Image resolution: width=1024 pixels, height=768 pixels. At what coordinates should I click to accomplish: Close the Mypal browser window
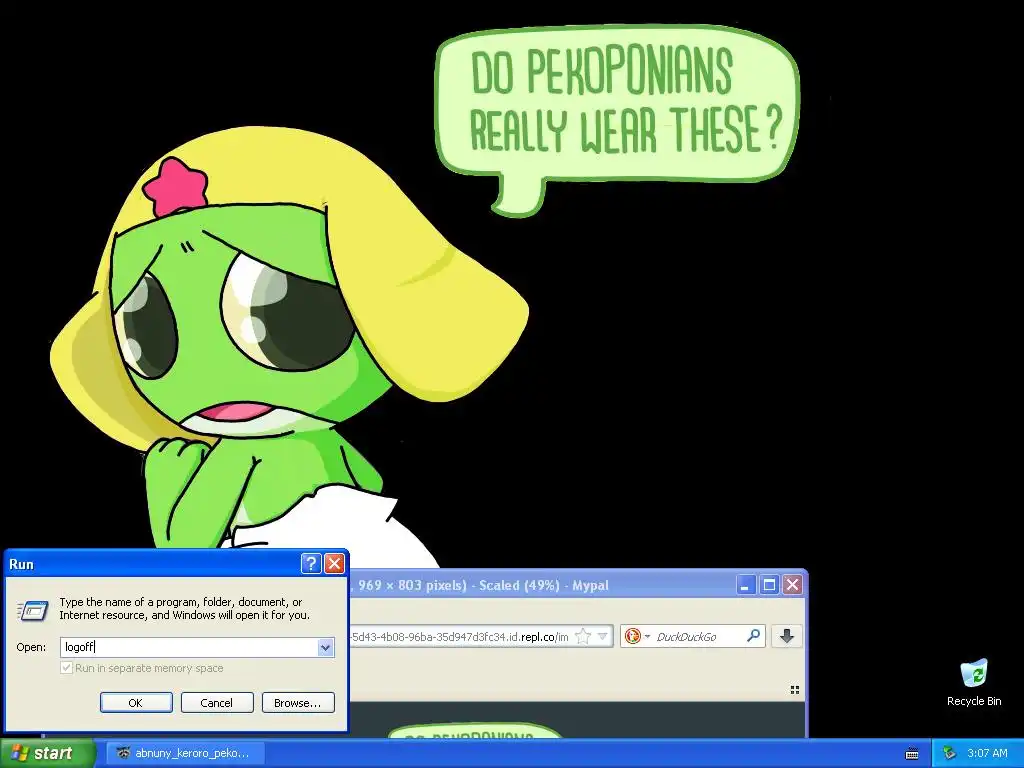[x=792, y=584]
